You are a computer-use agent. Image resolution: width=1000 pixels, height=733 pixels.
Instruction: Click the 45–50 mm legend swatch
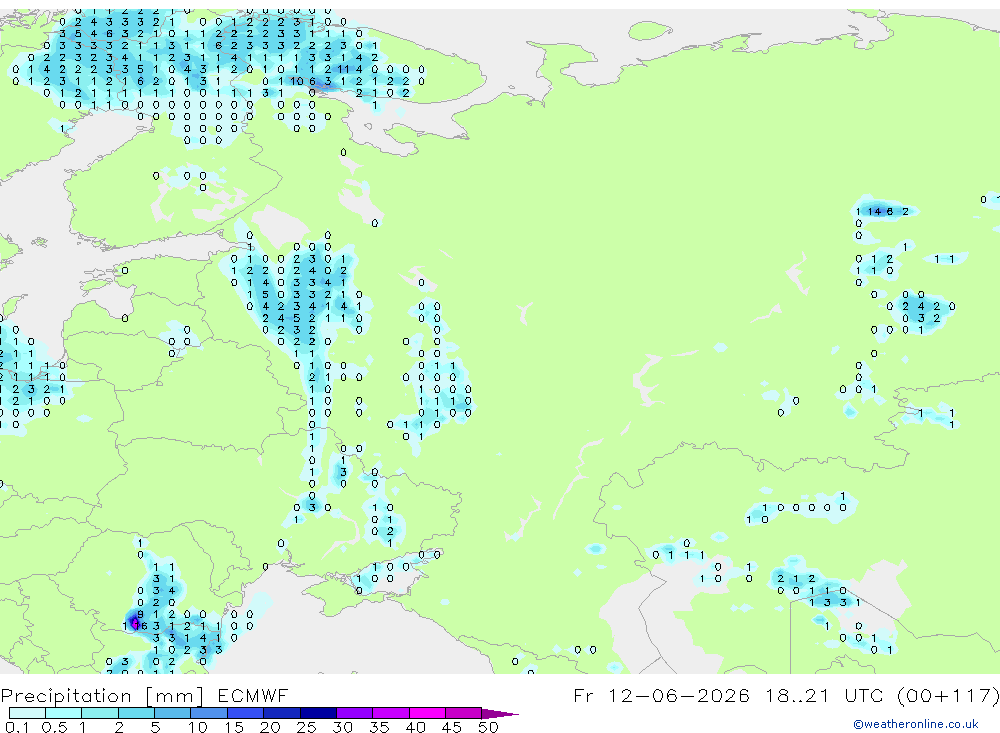(x=463, y=713)
